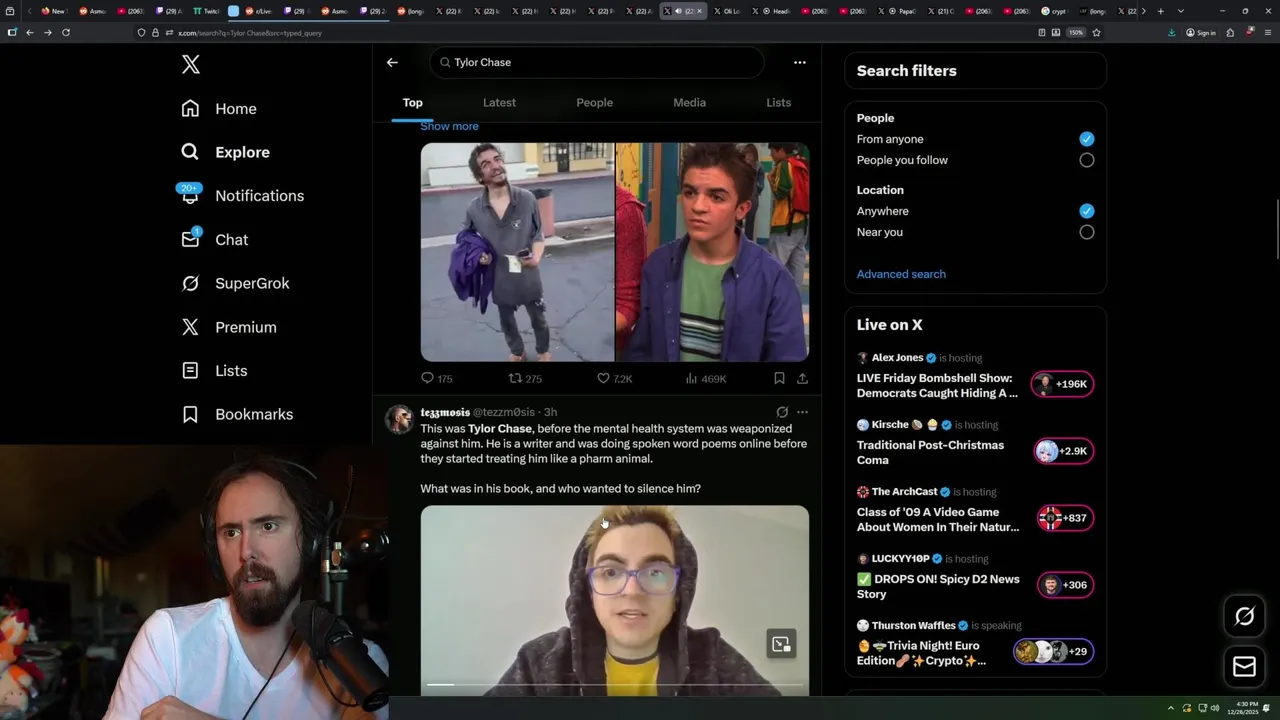This screenshot has width=1280, height=720.
Task: Click the page scrollbar thumb
Action: point(1276,230)
